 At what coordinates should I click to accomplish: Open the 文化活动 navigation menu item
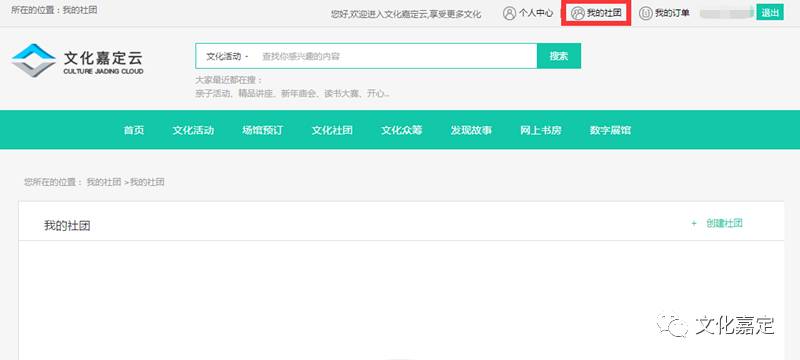pos(193,130)
